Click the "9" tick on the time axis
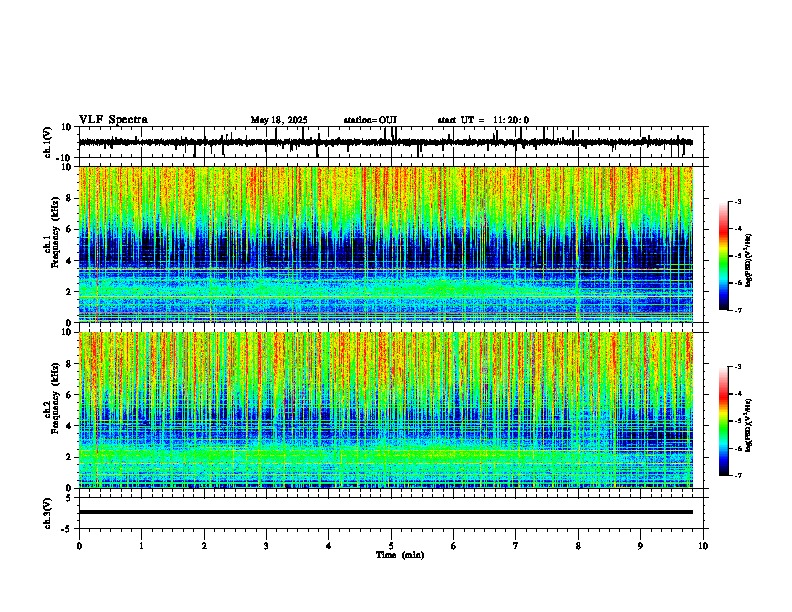The width and height of the screenshot is (792, 612). [x=640, y=546]
